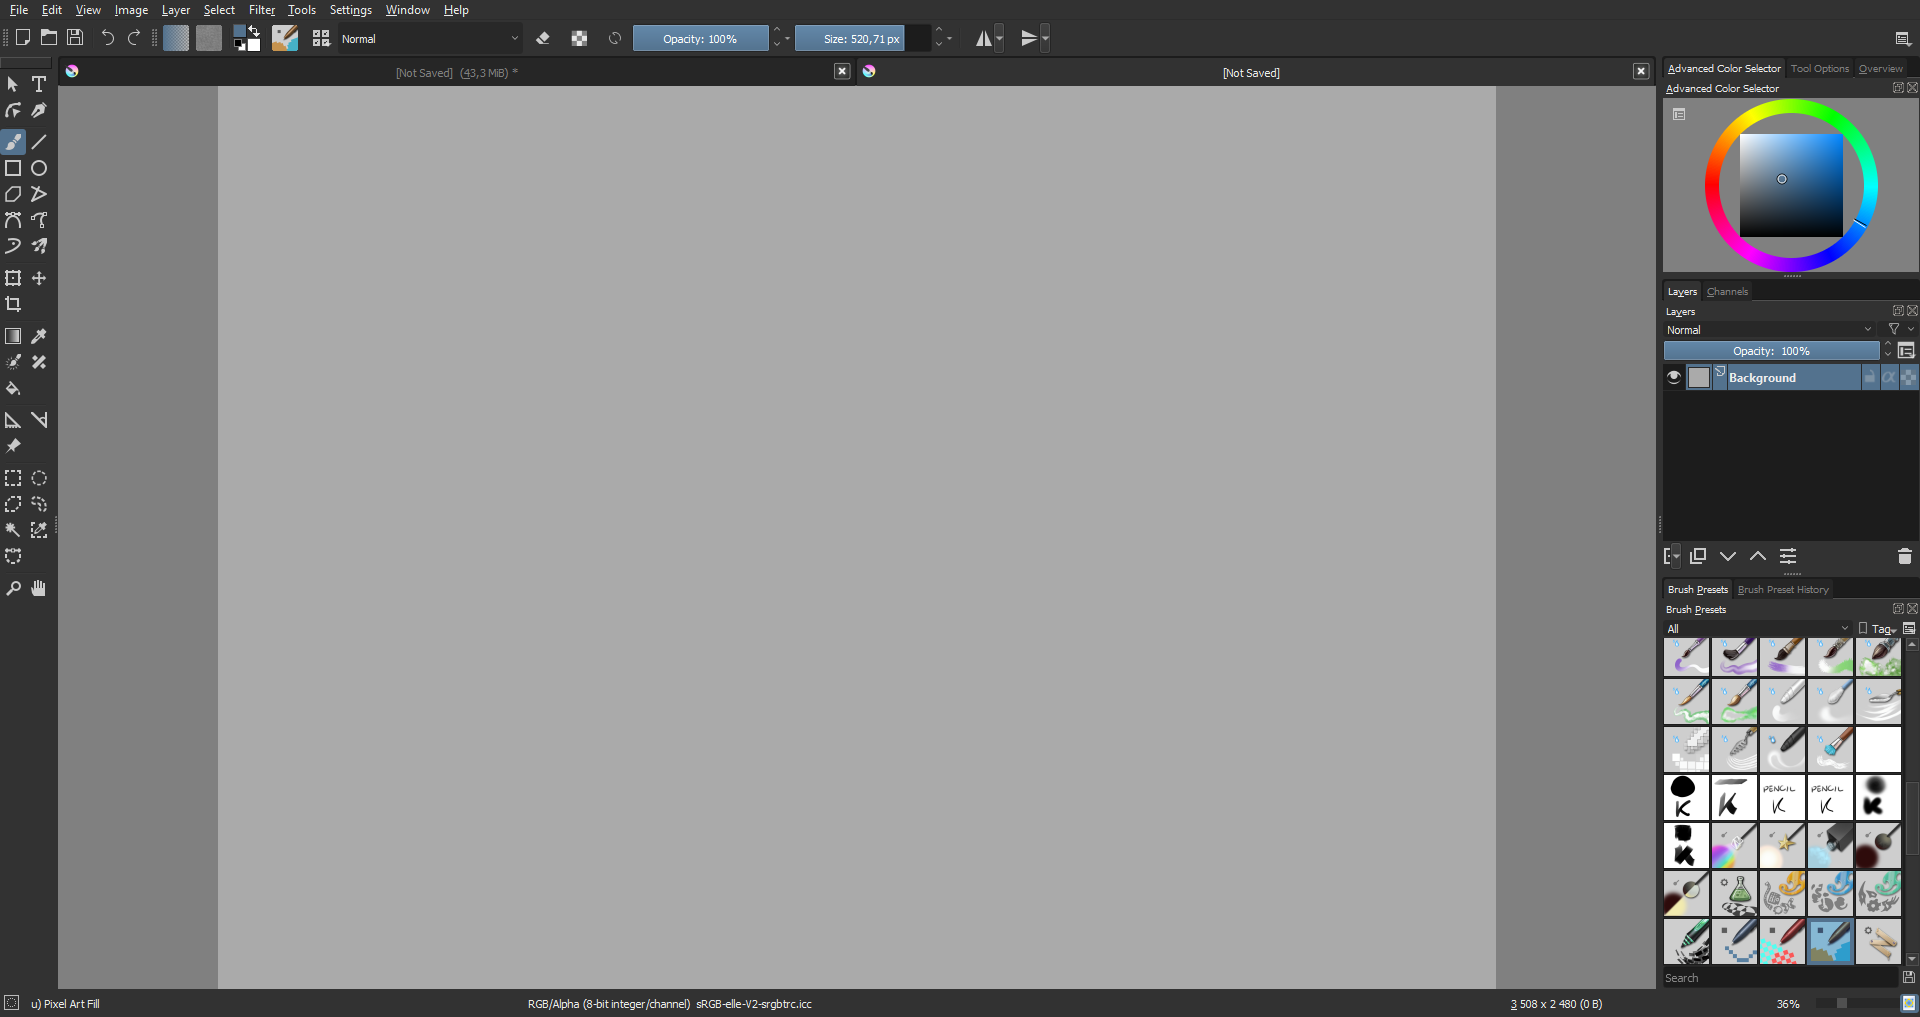Select the Measure tool
This screenshot has width=1920, height=1017.
click(x=39, y=420)
